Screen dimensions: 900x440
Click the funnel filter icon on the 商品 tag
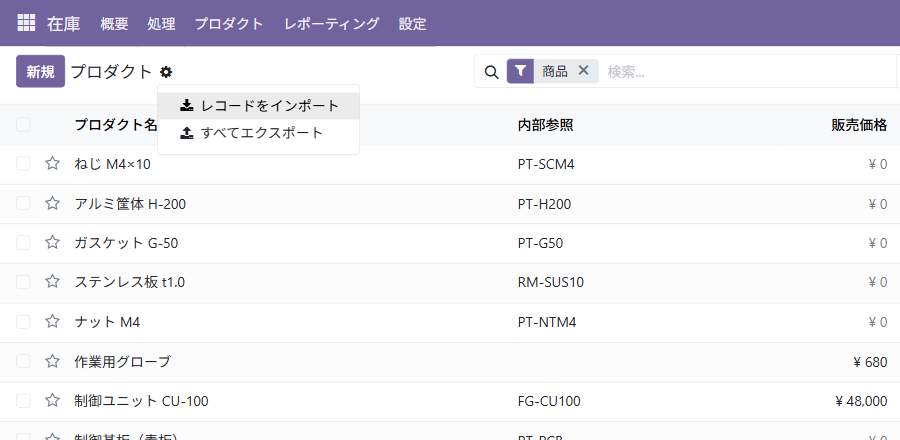[520, 71]
